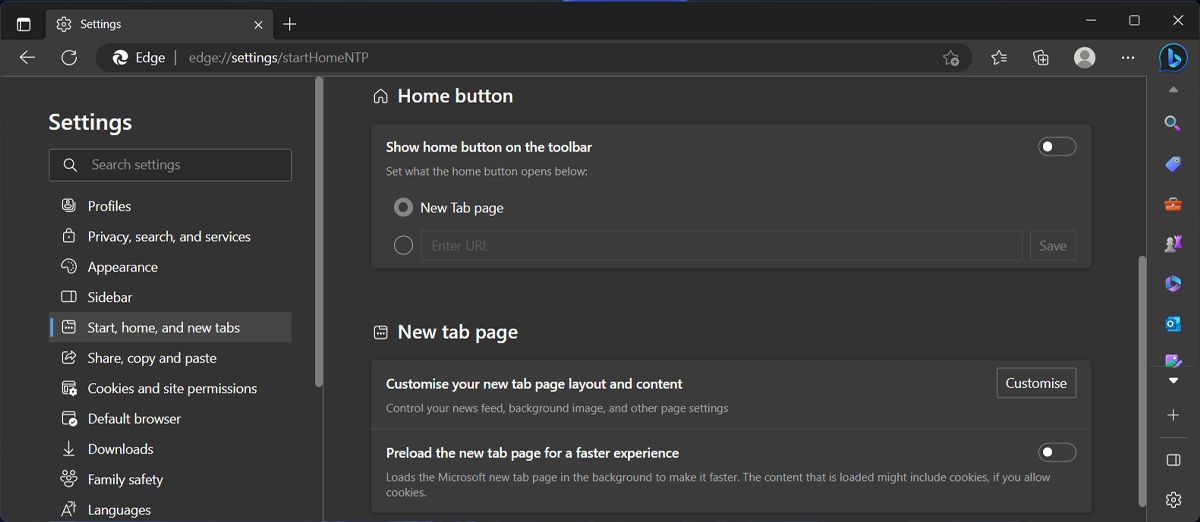Screen dimensions: 1200x522
Task: Open the Collections icon in the toolbar
Action: click(1041, 58)
